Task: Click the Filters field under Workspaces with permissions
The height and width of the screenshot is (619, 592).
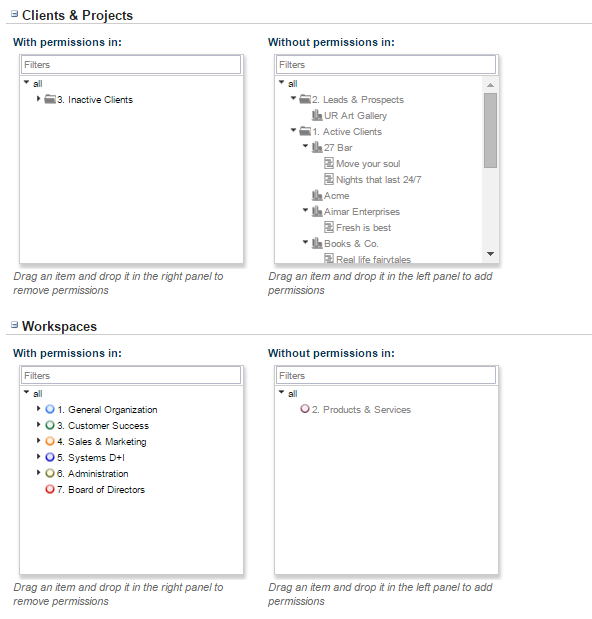Action: tap(131, 375)
